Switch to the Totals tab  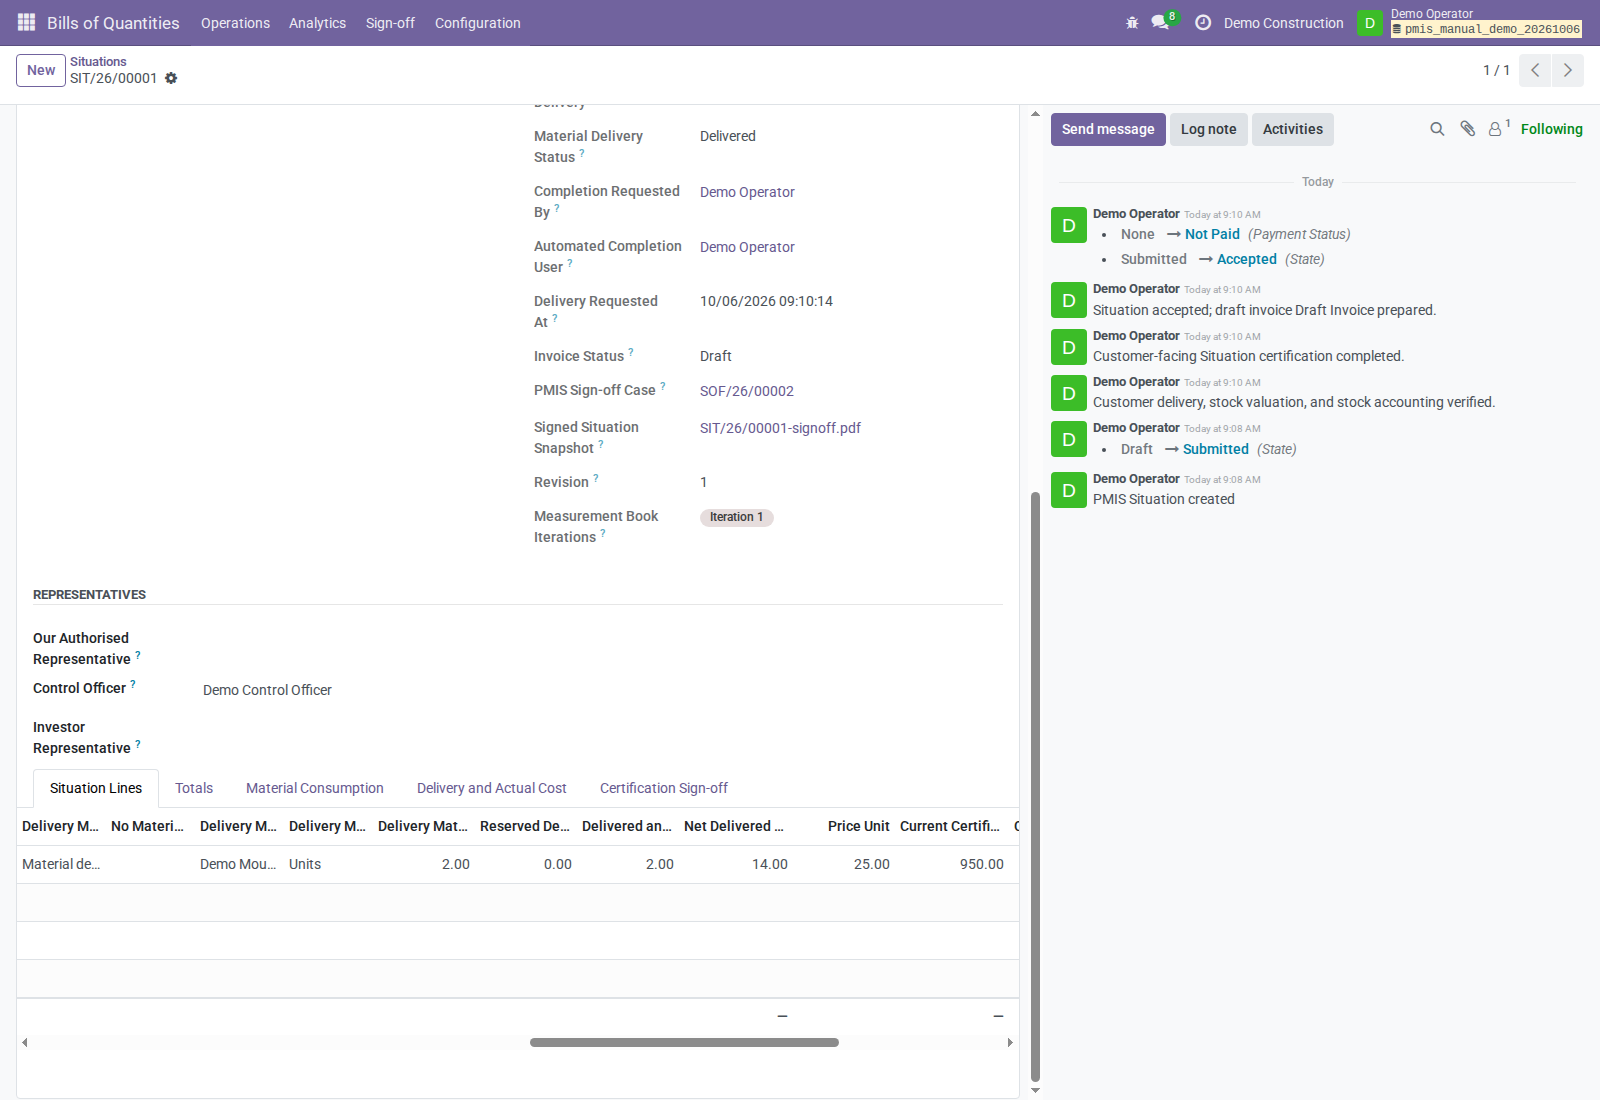pos(194,788)
